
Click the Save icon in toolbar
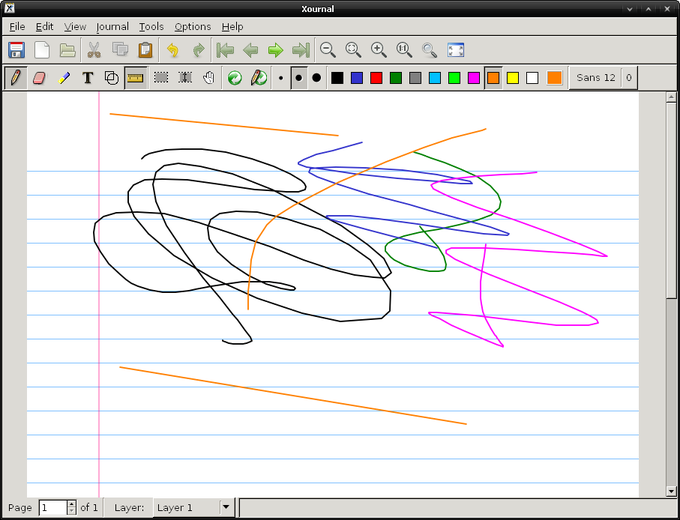(x=16, y=50)
